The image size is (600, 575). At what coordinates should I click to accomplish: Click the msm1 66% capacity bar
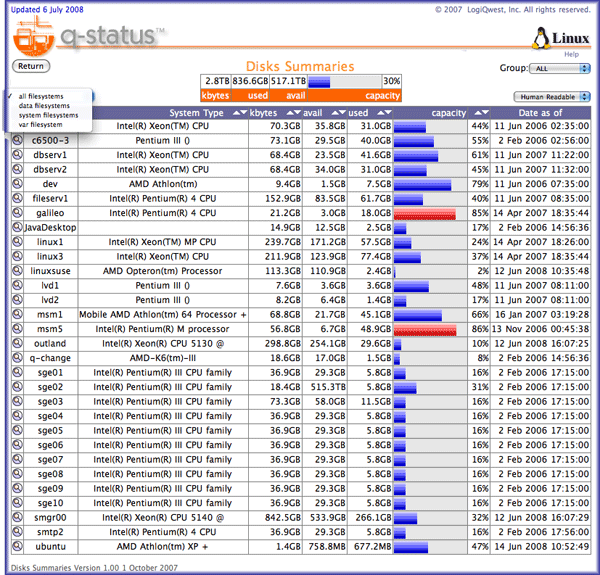point(418,316)
